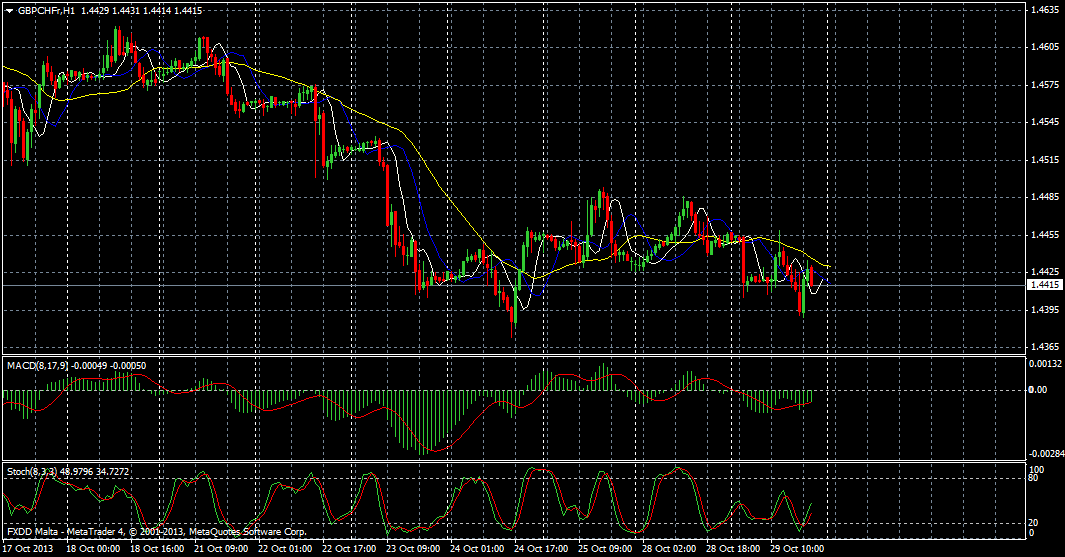Click the FXDD Malta MetaTrader 4 copyright text
This screenshot has height=557, width=1065.
click(x=156, y=532)
